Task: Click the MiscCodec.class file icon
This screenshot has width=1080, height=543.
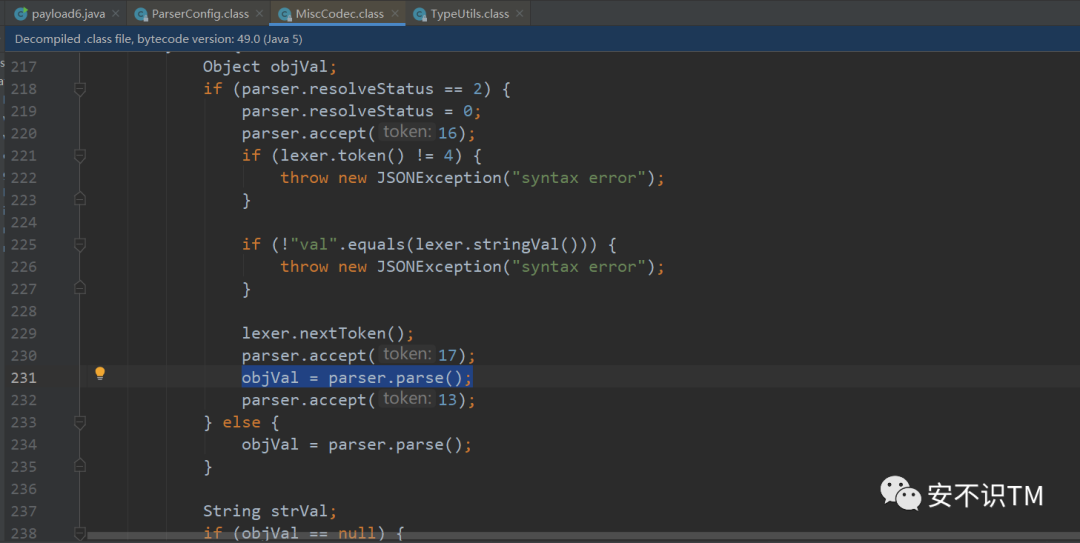Action: pyautogui.click(x=284, y=14)
